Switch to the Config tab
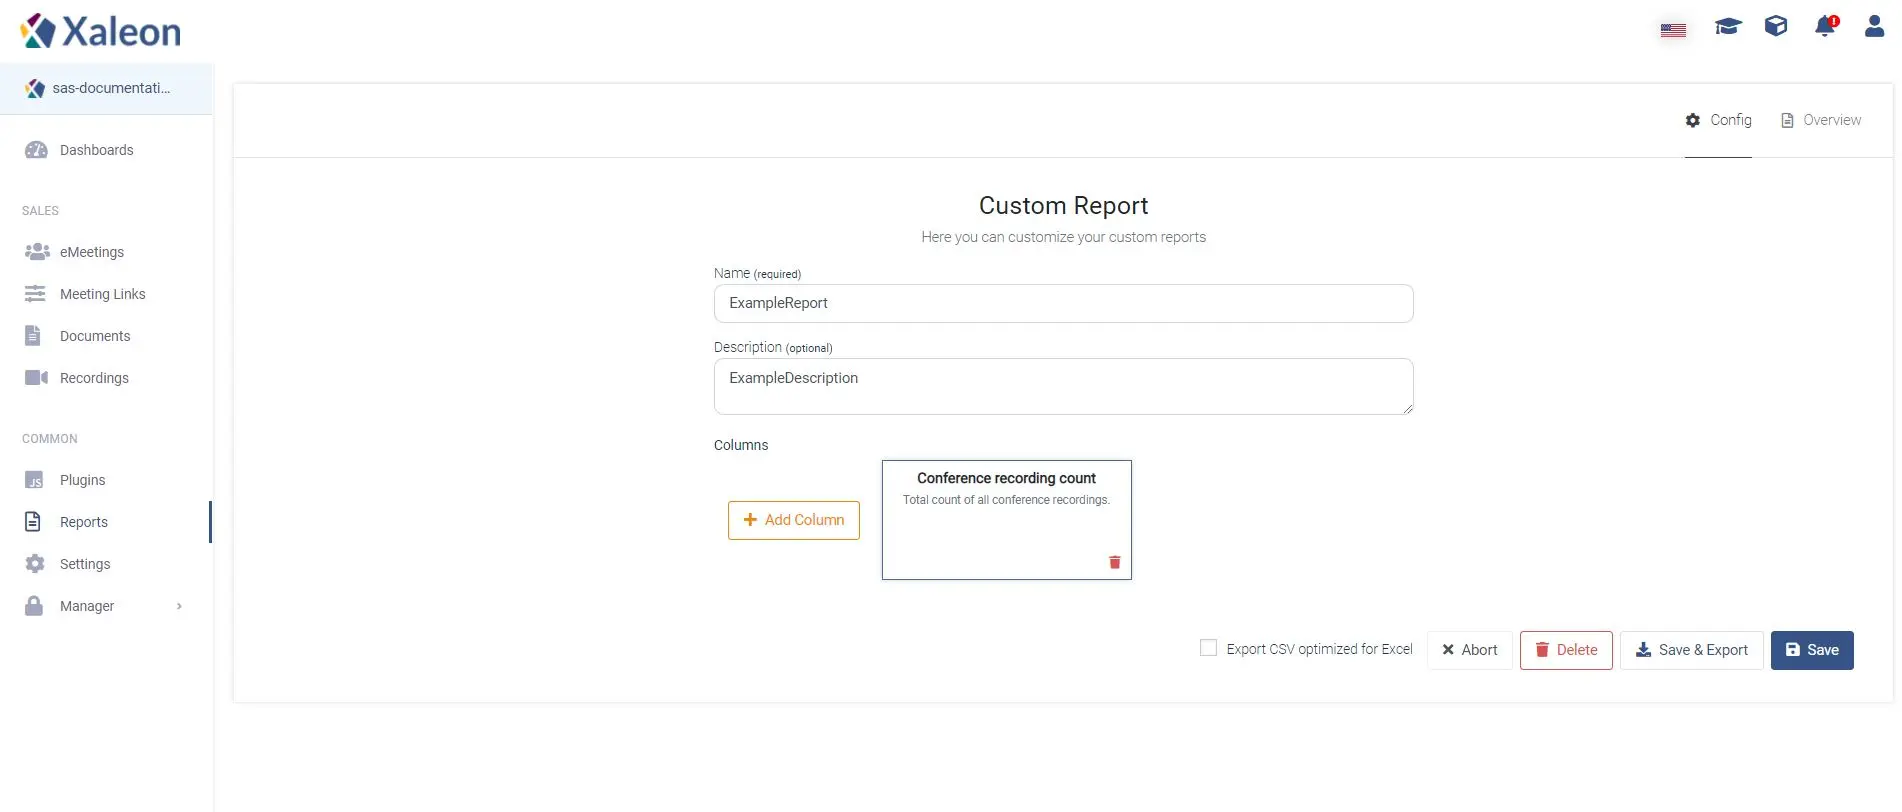Image resolution: width=1902 pixels, height=812 pixels. click(x=1718, y=120)
